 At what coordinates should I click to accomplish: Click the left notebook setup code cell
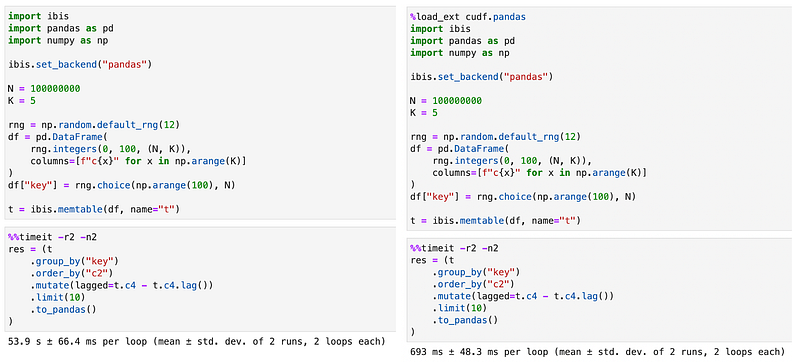click(200, 113)
